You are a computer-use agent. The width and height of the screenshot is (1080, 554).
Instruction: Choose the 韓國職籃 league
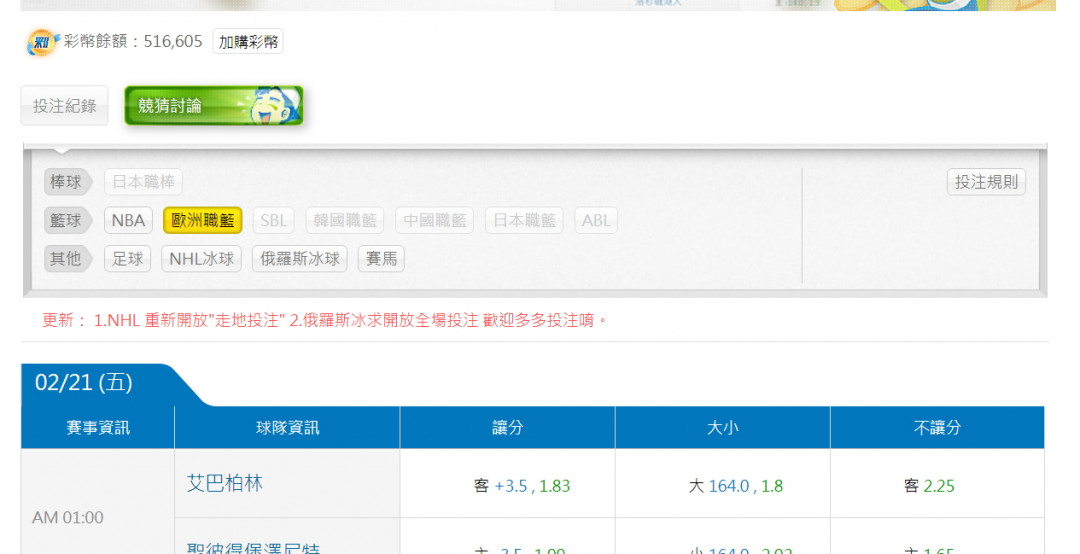[346, 221]
